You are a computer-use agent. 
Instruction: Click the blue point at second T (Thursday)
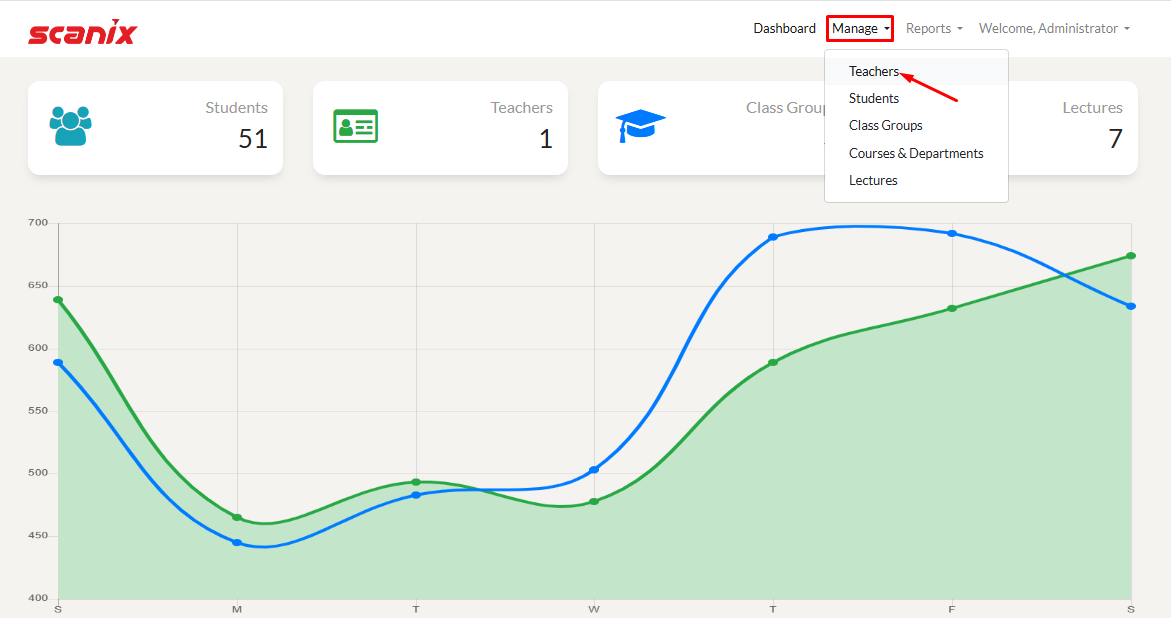[773, 237]
